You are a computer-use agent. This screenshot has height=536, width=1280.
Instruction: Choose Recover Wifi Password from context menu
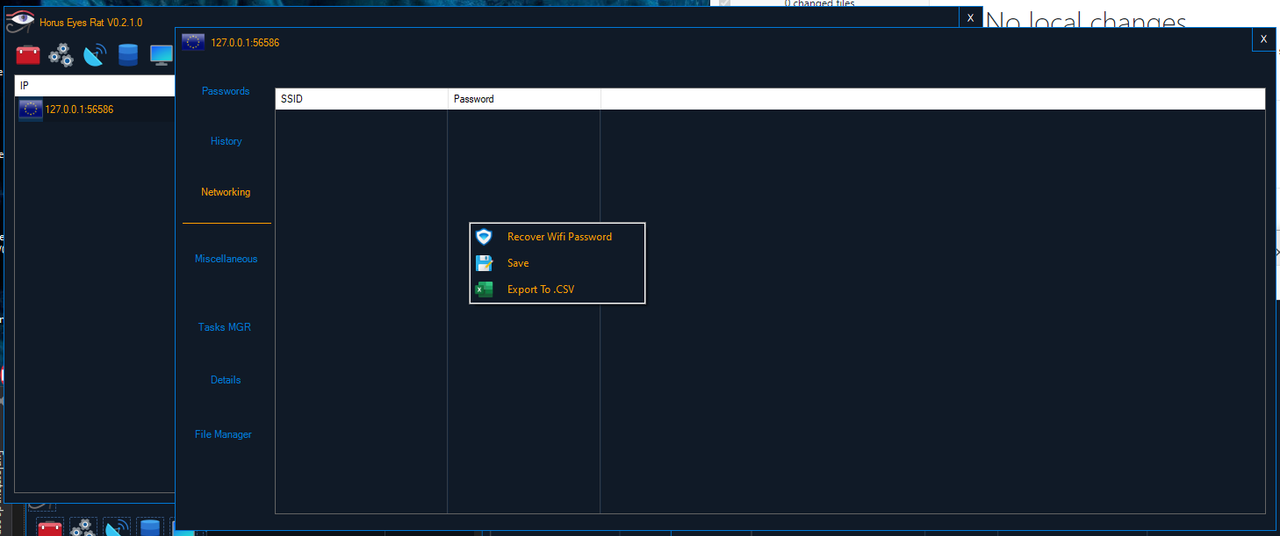pos(559,237)
